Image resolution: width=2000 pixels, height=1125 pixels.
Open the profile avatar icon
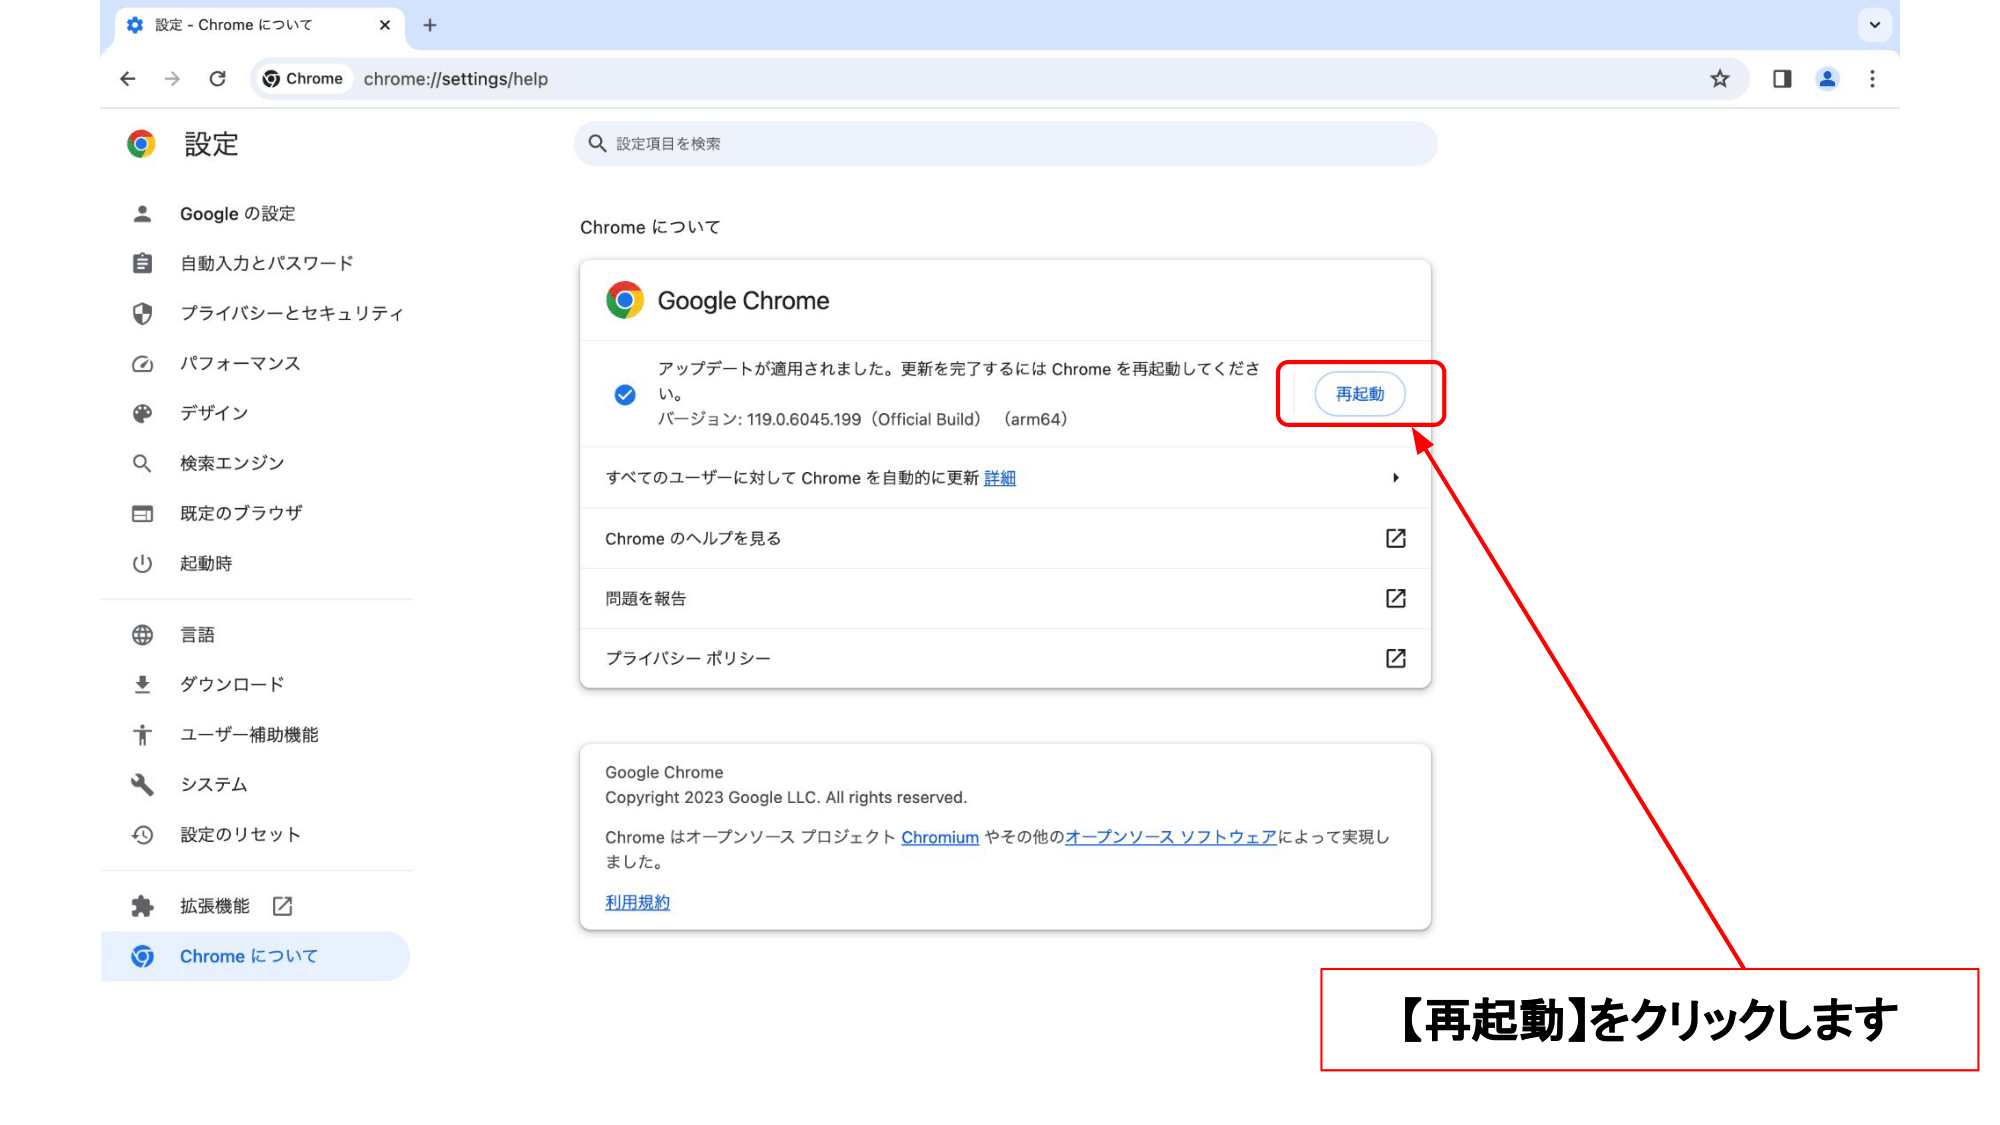[x=1827, y=79]
